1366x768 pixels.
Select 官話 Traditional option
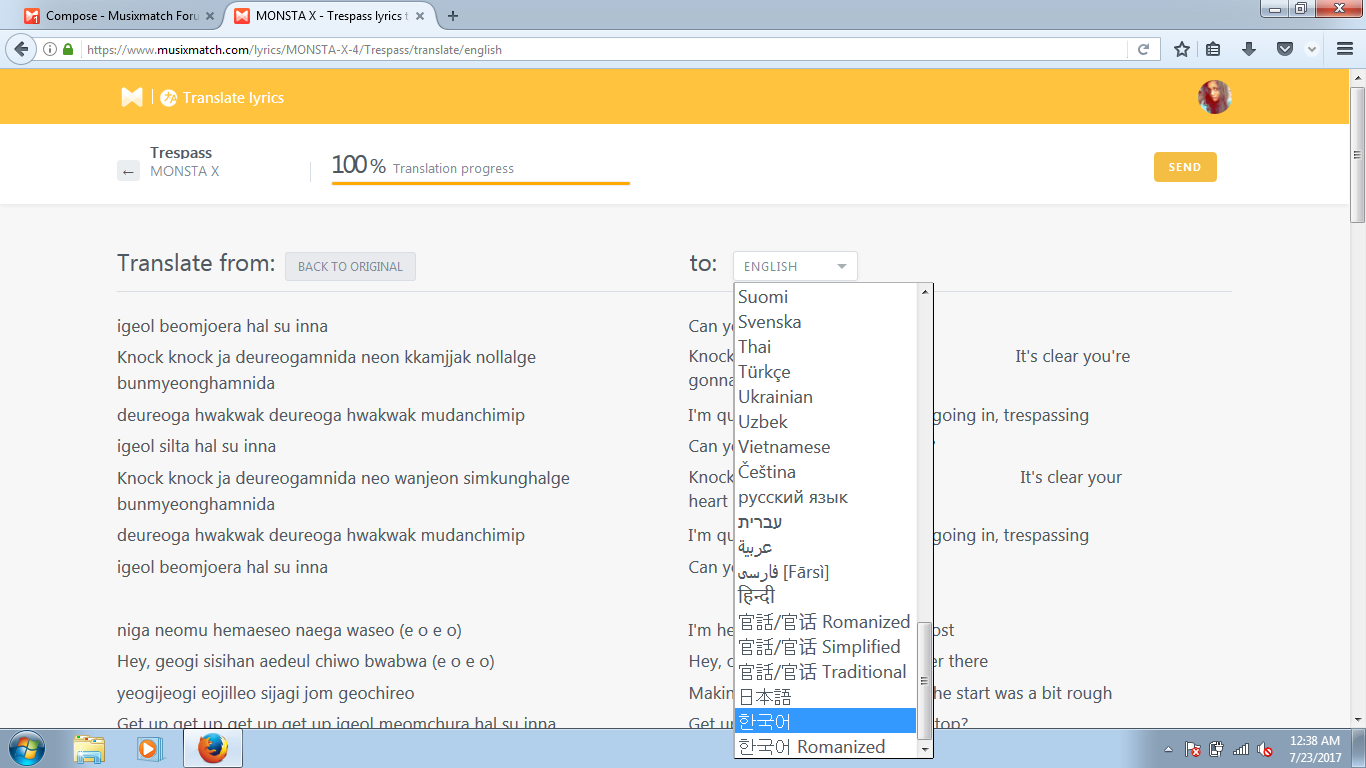(826, 672)
